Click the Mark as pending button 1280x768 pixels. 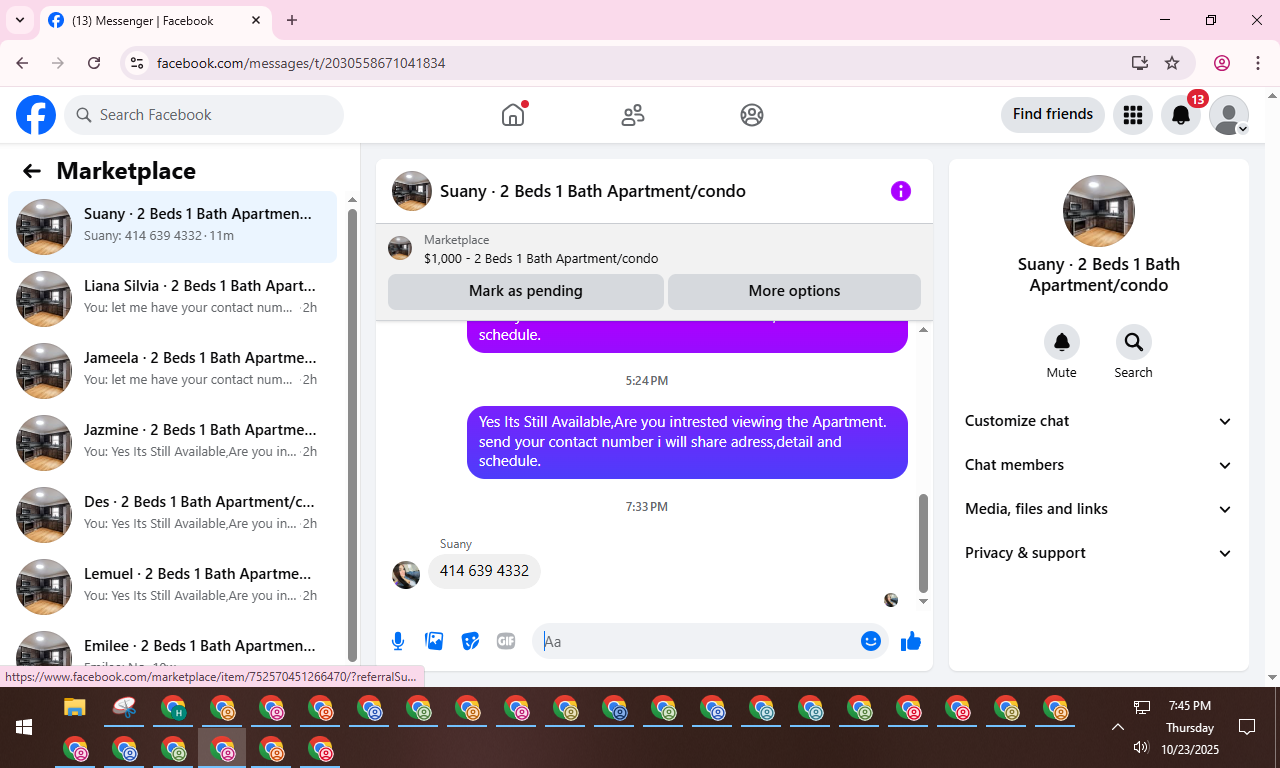tap(526, 291)
